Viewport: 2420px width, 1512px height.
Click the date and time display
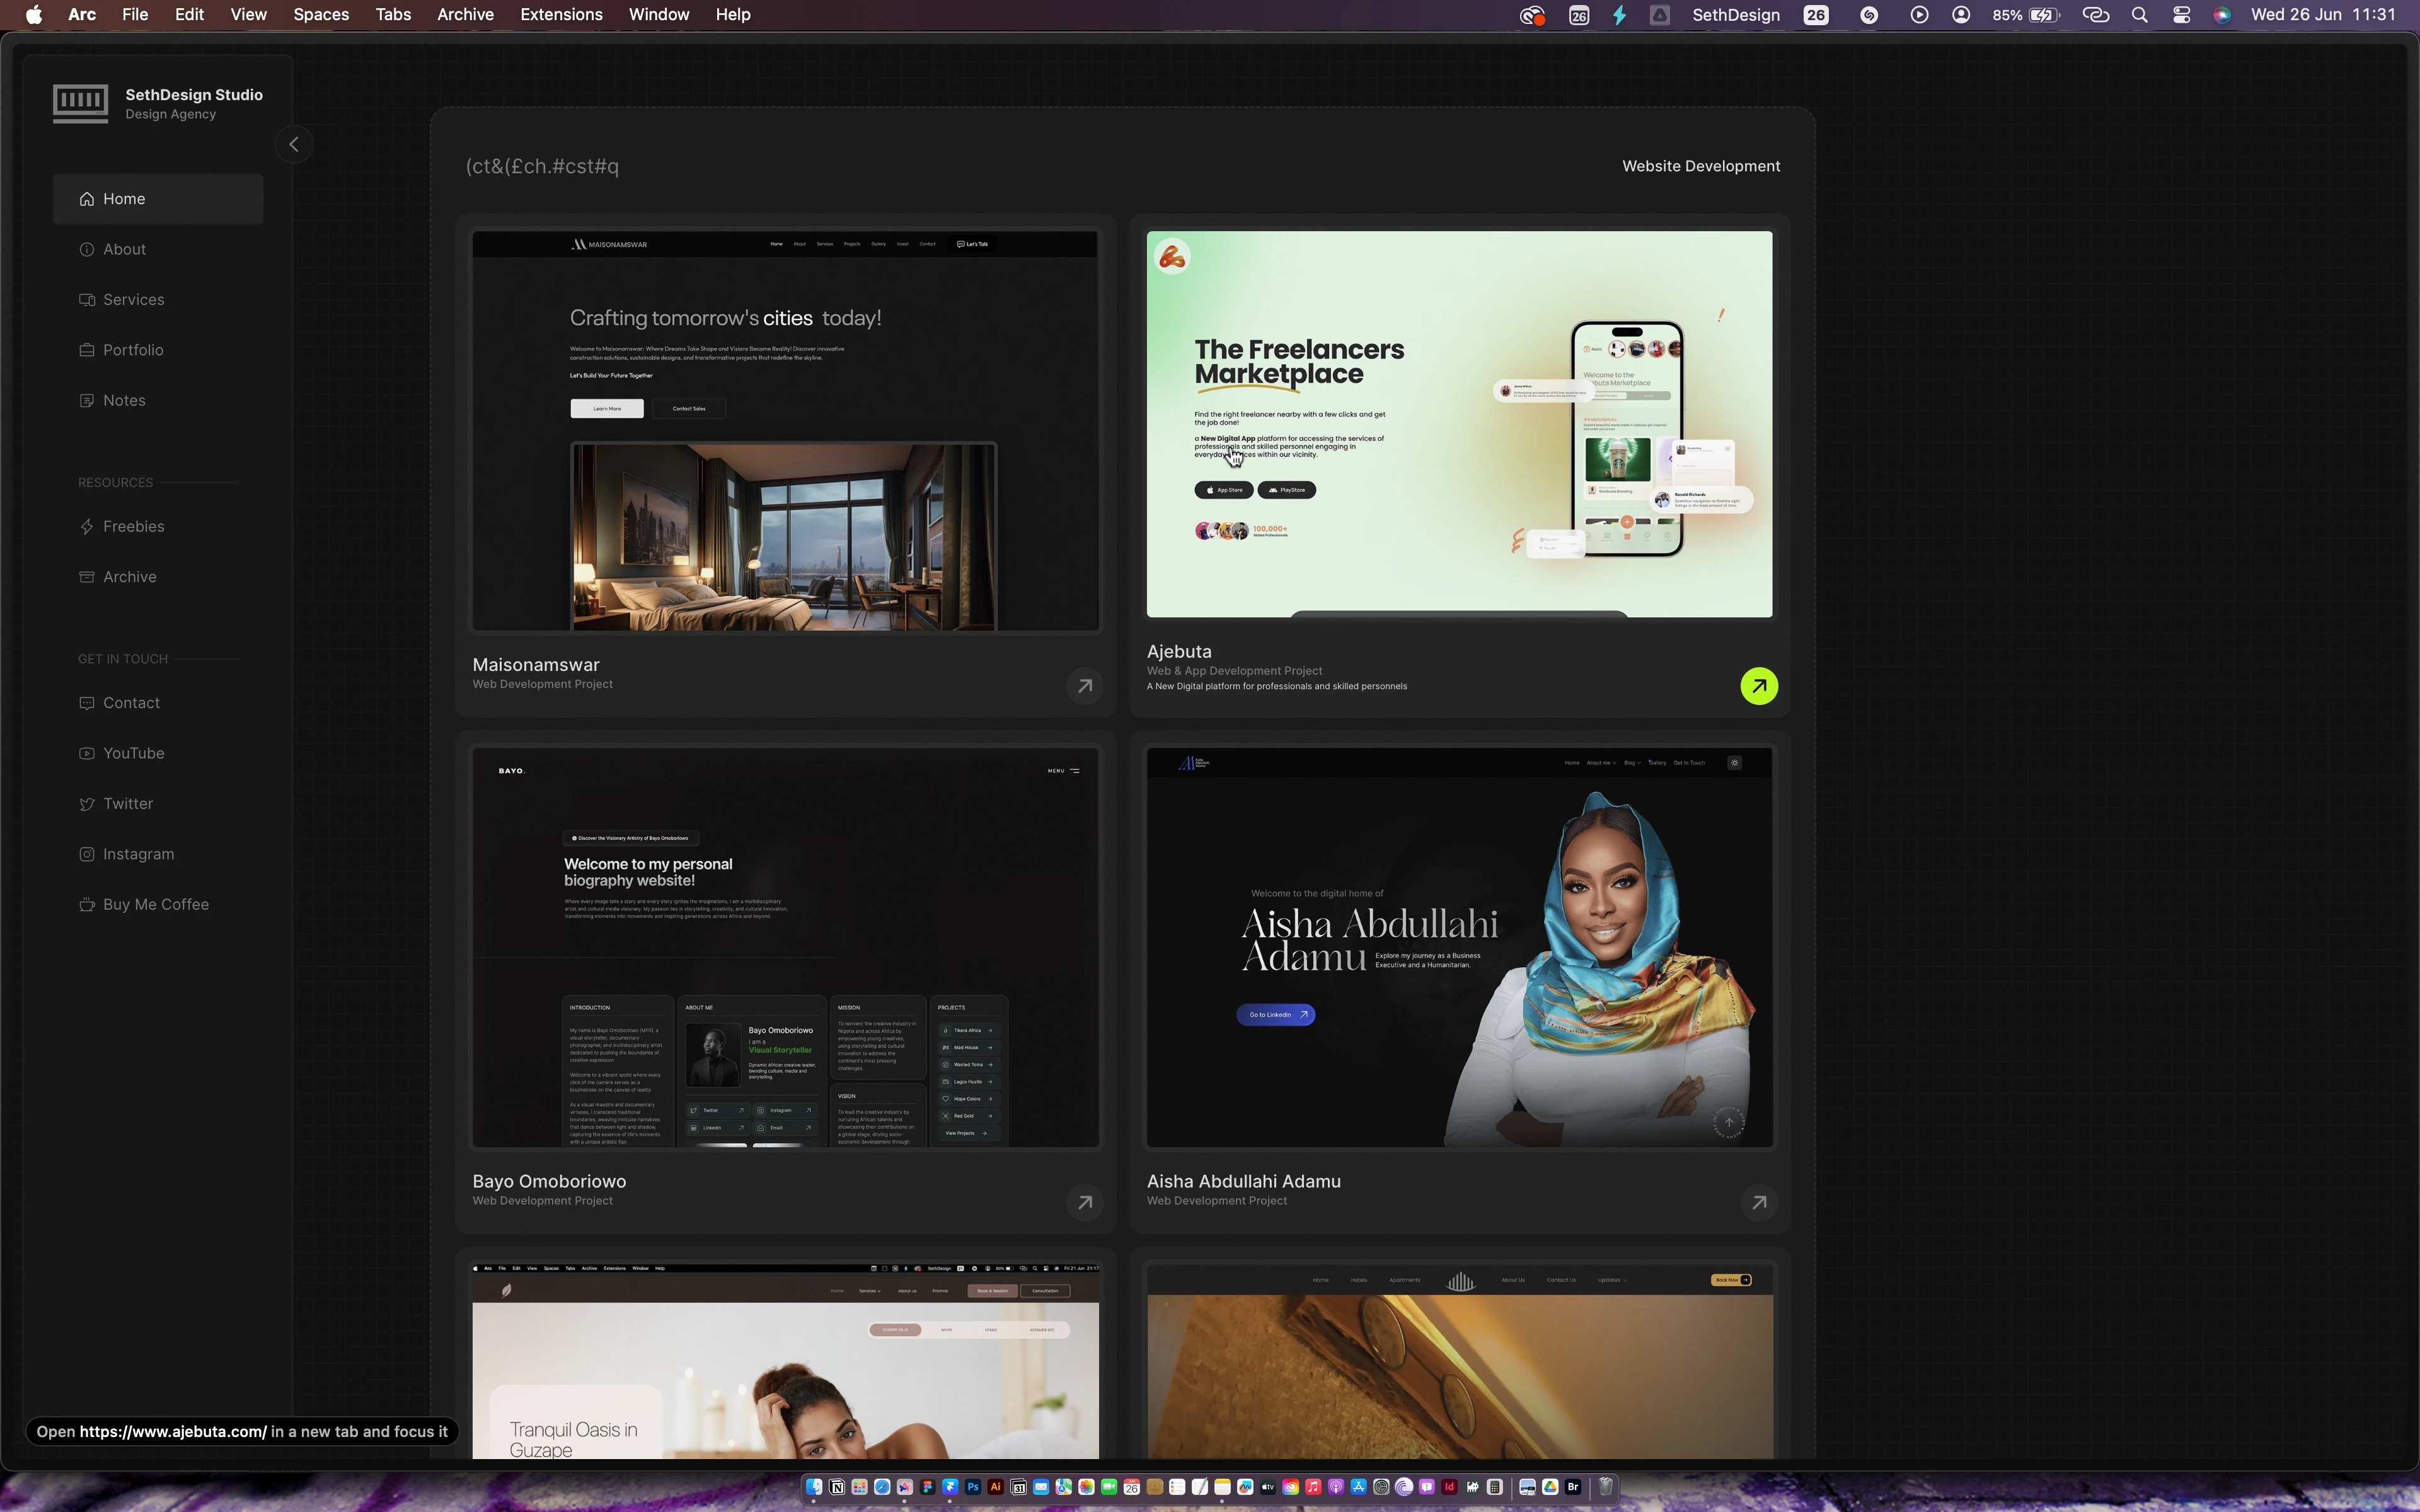pos(2323,15)
